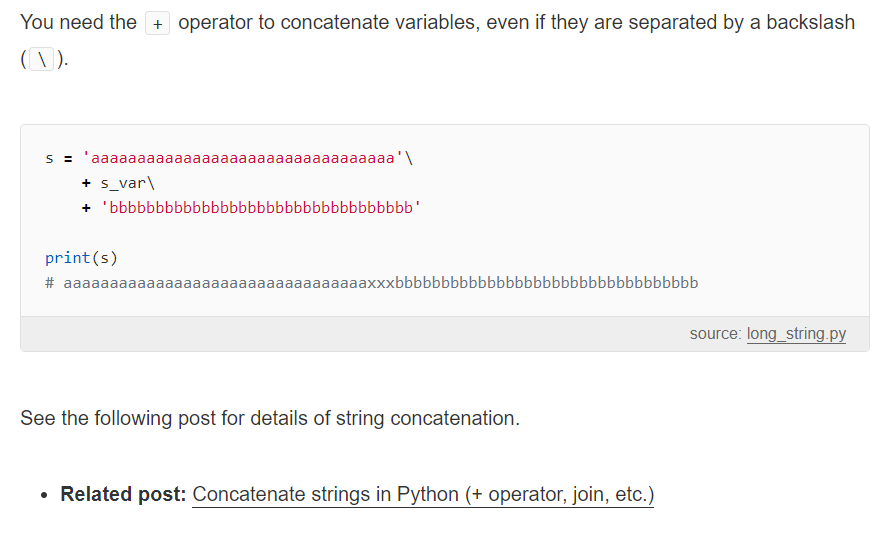The image size is (882, 535).
Task: Click the plus sign before s_var
Action: point(86,183)
